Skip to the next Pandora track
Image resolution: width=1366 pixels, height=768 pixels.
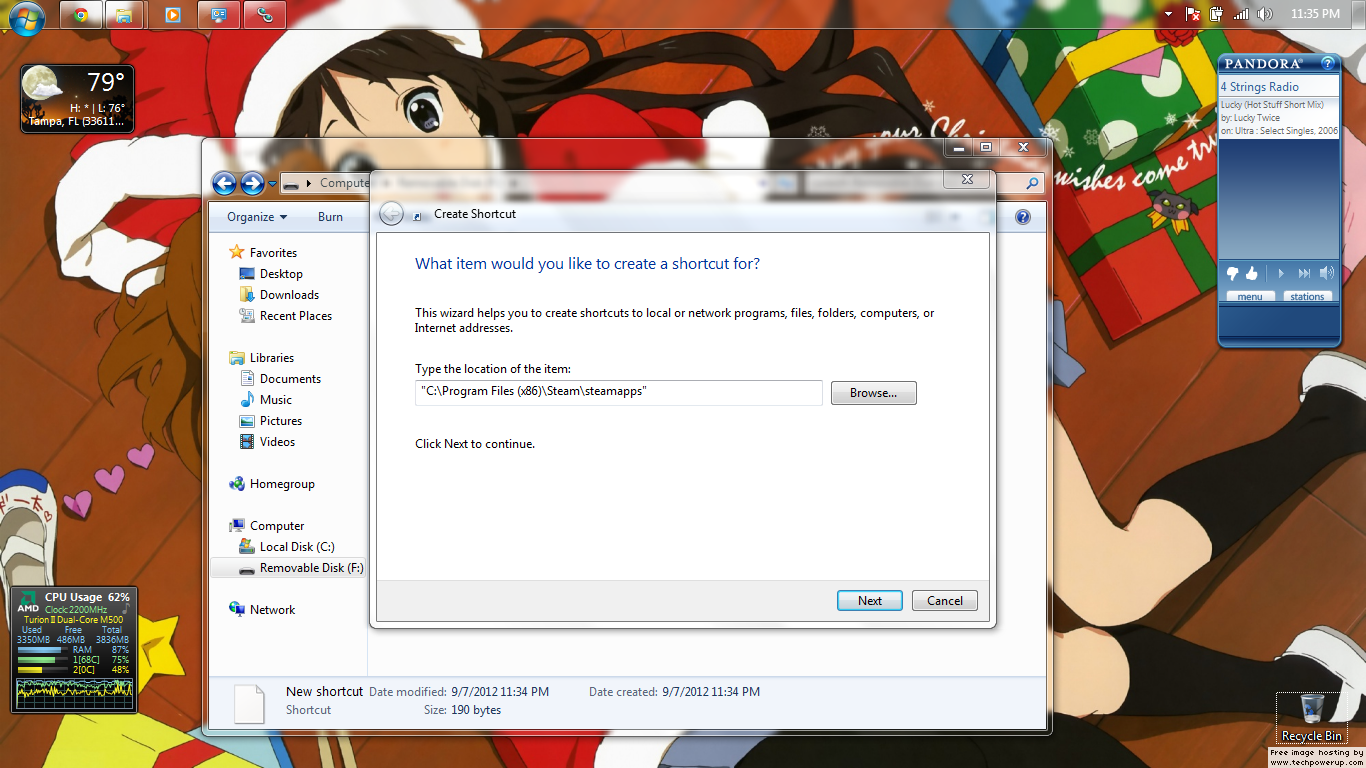tap(1304, 273)
